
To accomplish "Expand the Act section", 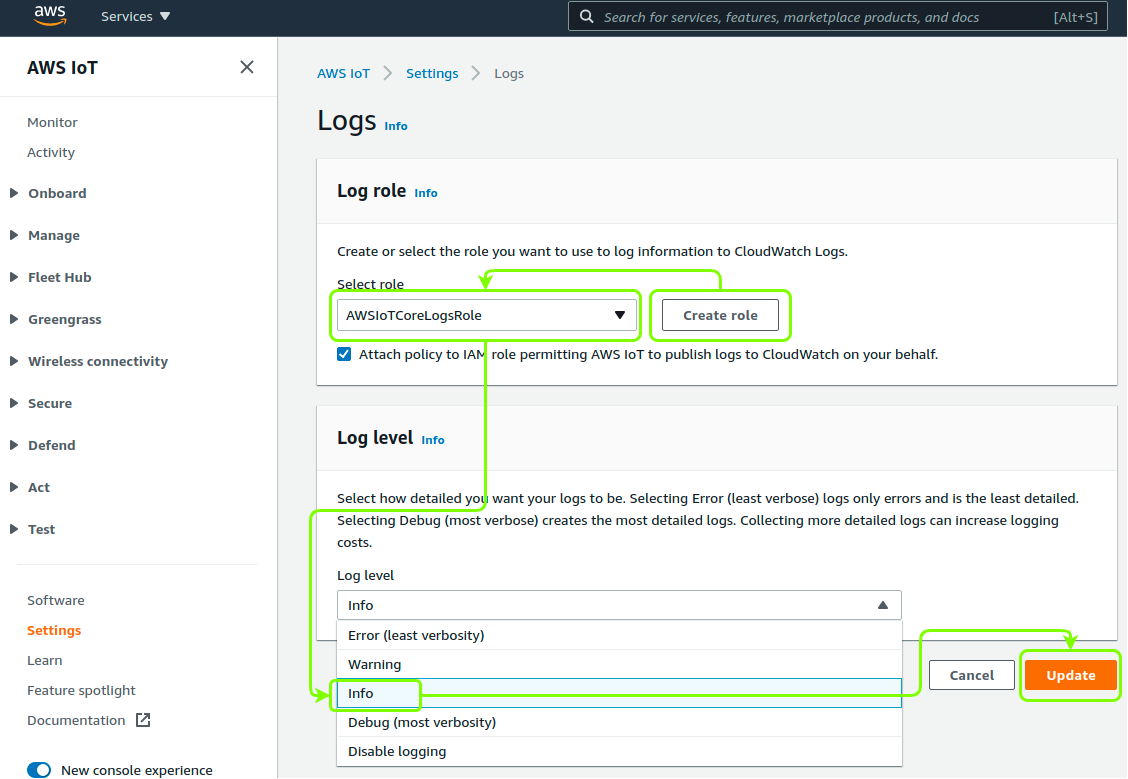I will (39, 488).
